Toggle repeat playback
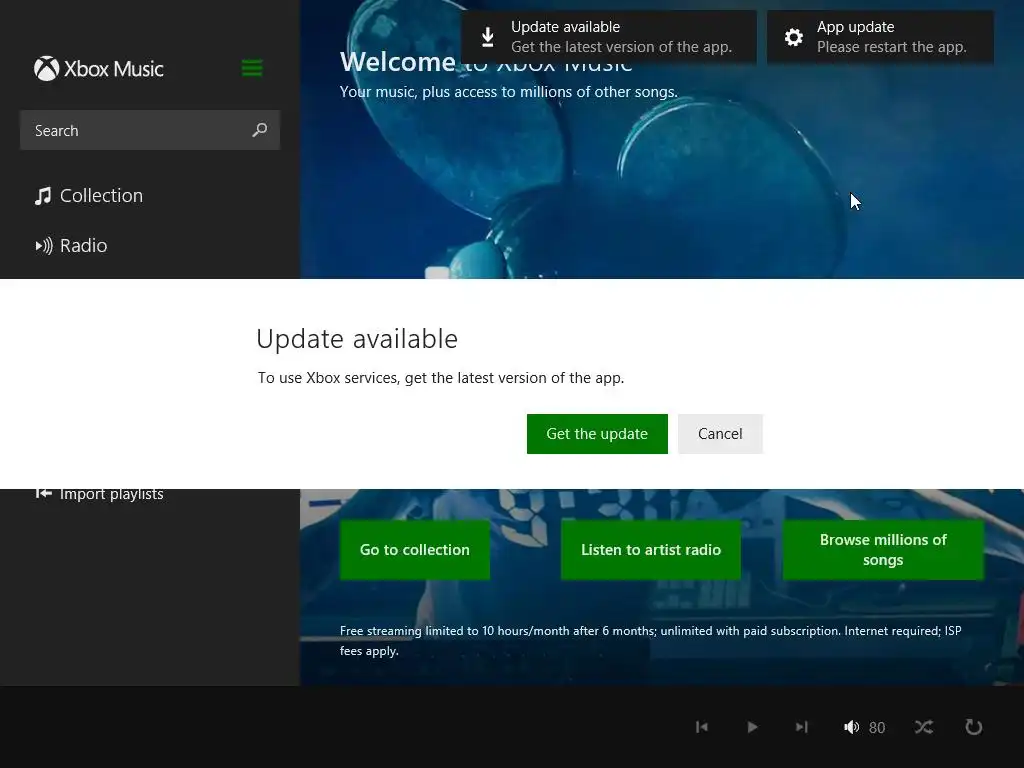 click(974, 727)
